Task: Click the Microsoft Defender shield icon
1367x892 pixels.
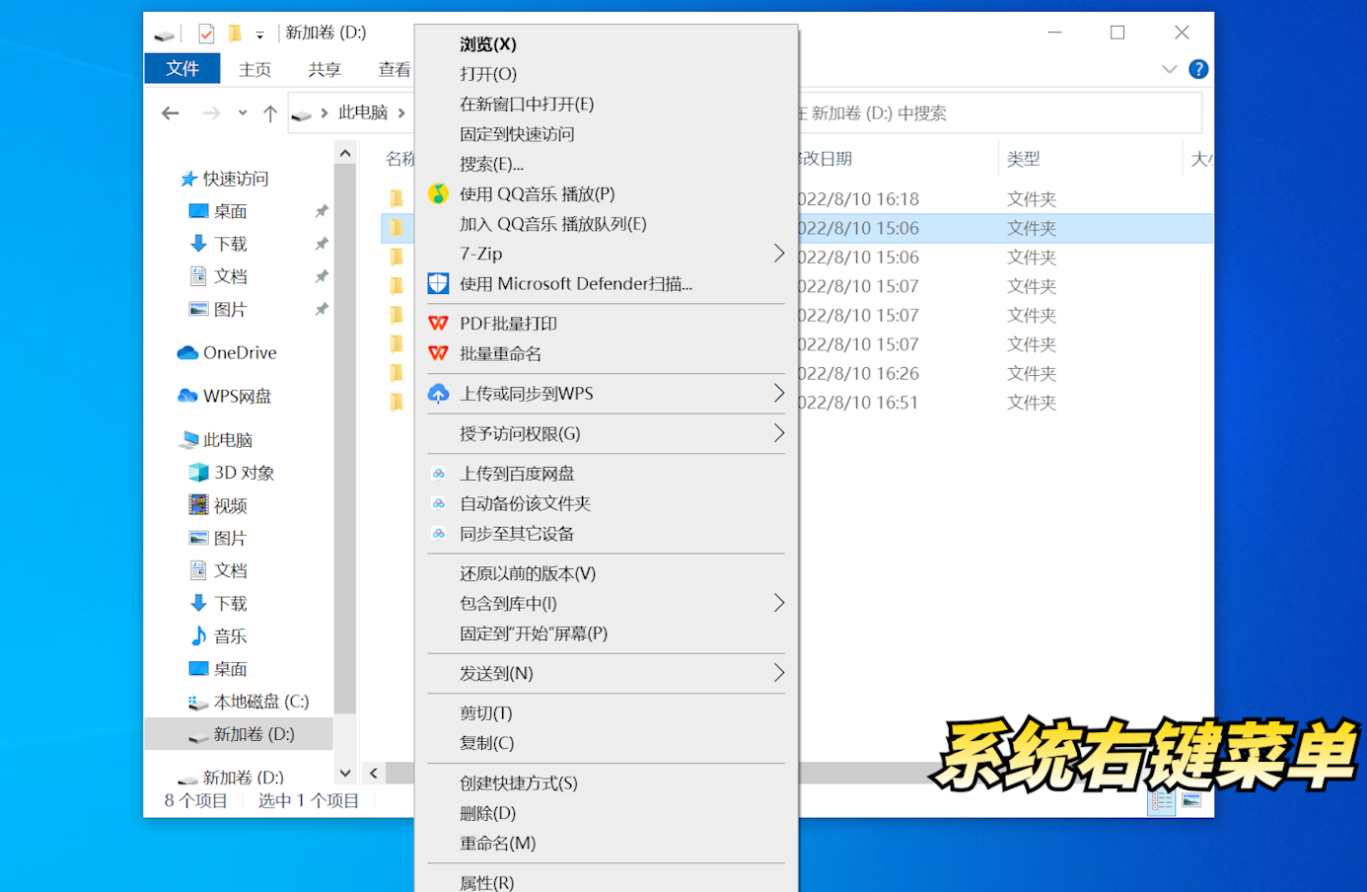Action: click(438, 284)
